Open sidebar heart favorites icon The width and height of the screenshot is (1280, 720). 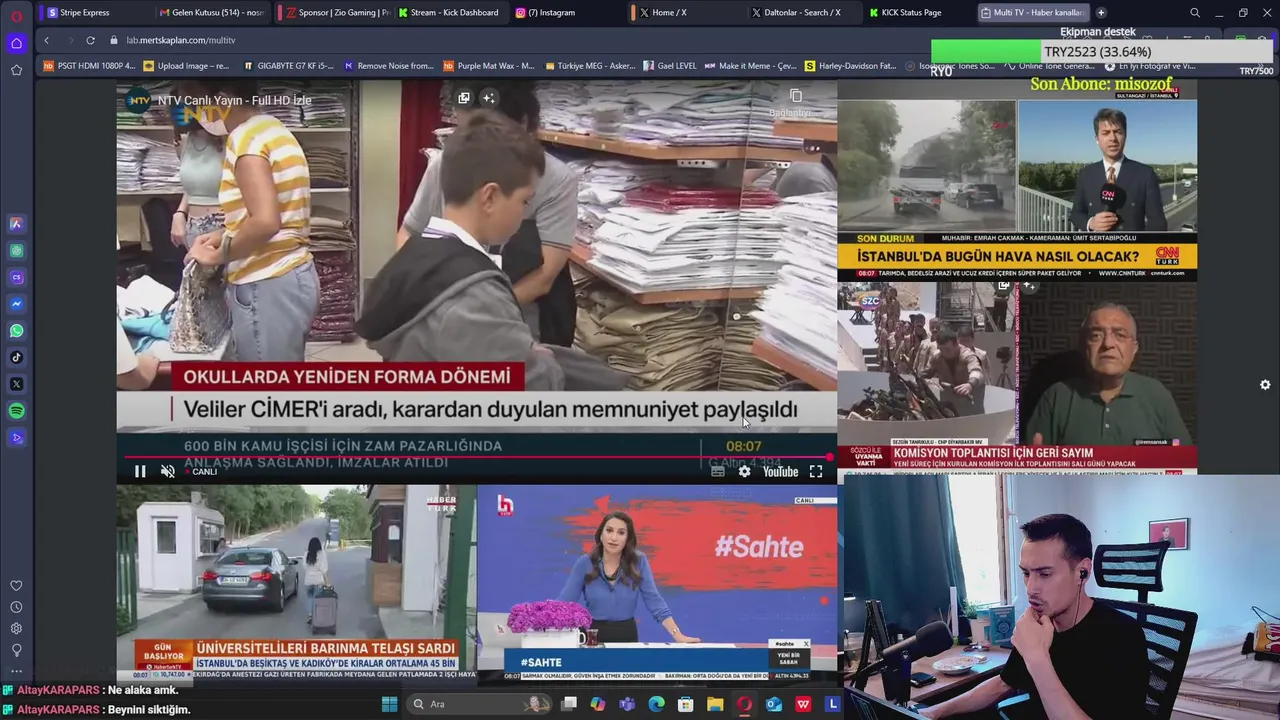(16, 586)
